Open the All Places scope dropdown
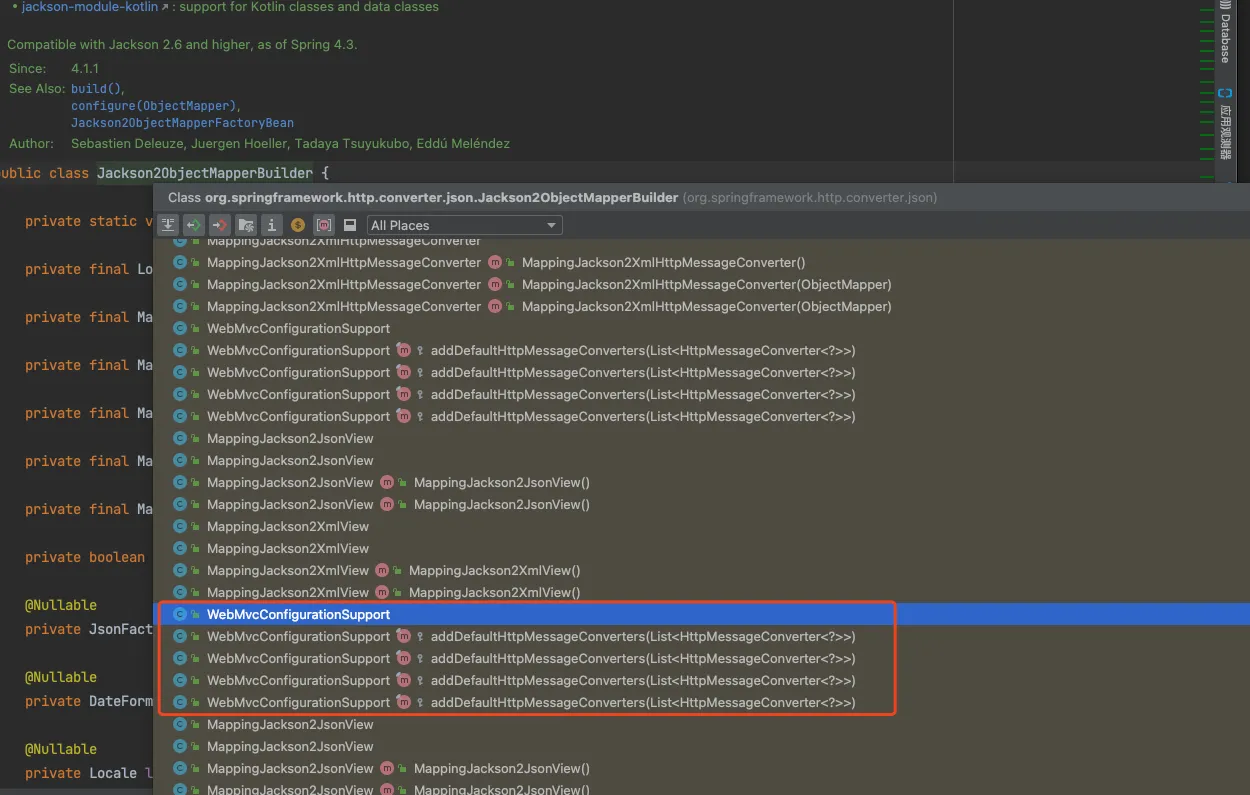Screen dimensions: 1250x795 464,225
